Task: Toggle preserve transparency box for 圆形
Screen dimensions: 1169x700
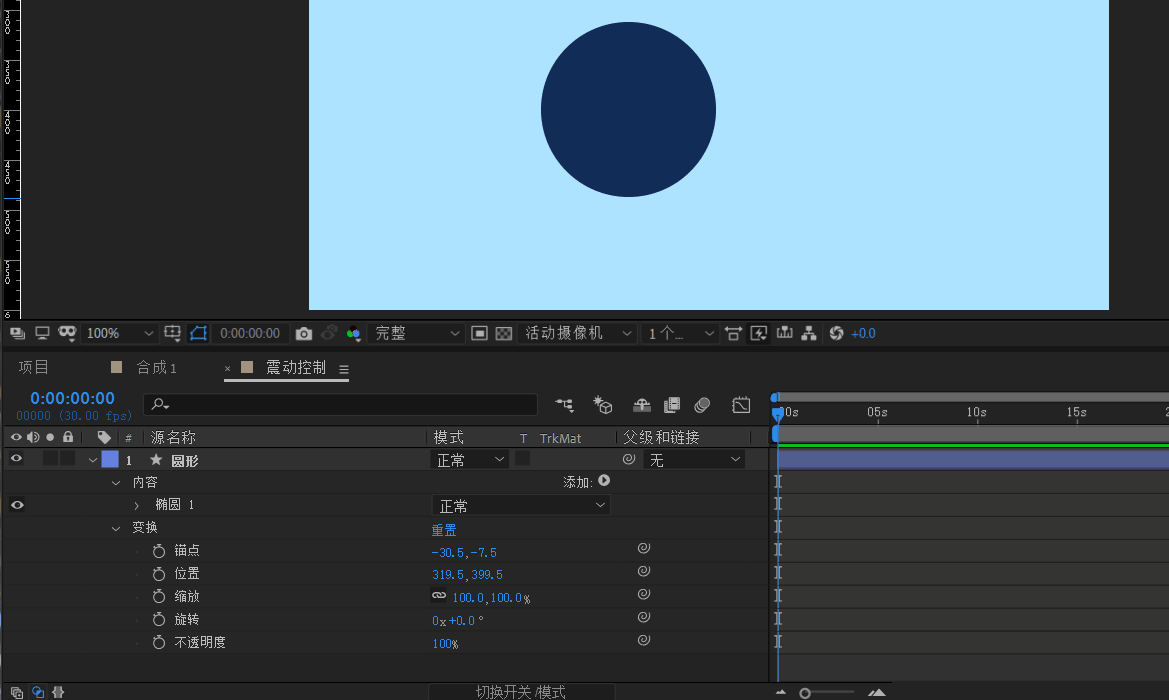Action: pyautogui.click(x=523, y=458)
